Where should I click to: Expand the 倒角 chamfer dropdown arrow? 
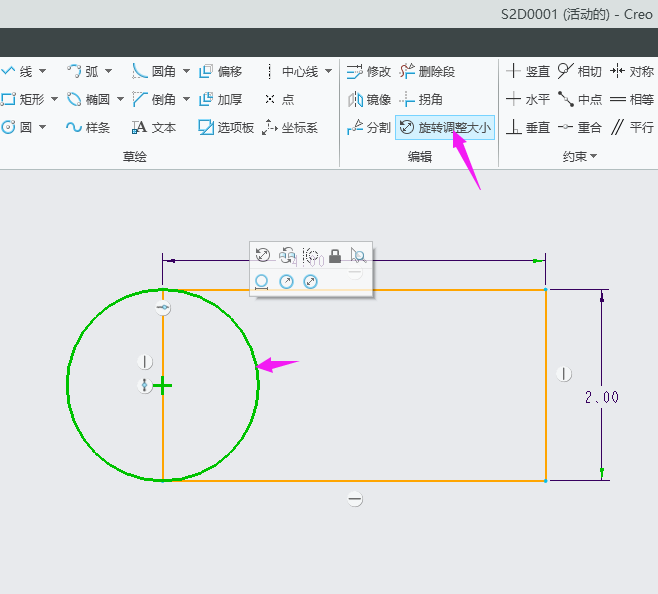click(186, 99)
